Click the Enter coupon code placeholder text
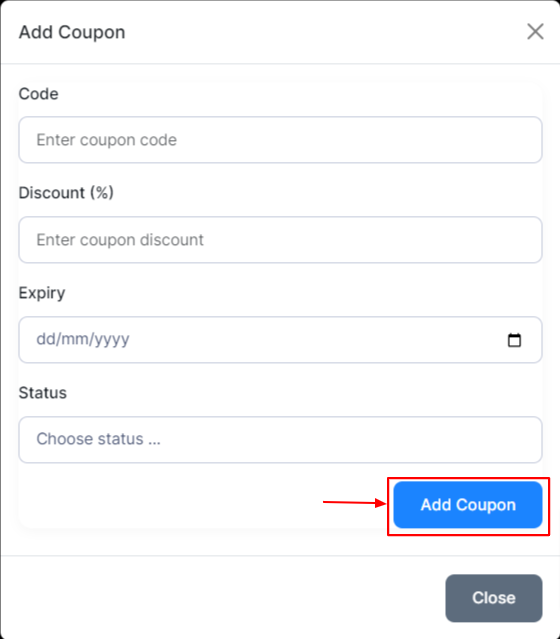Image resolution: width=560 pixels, height=639 pixels. point(107,140)
